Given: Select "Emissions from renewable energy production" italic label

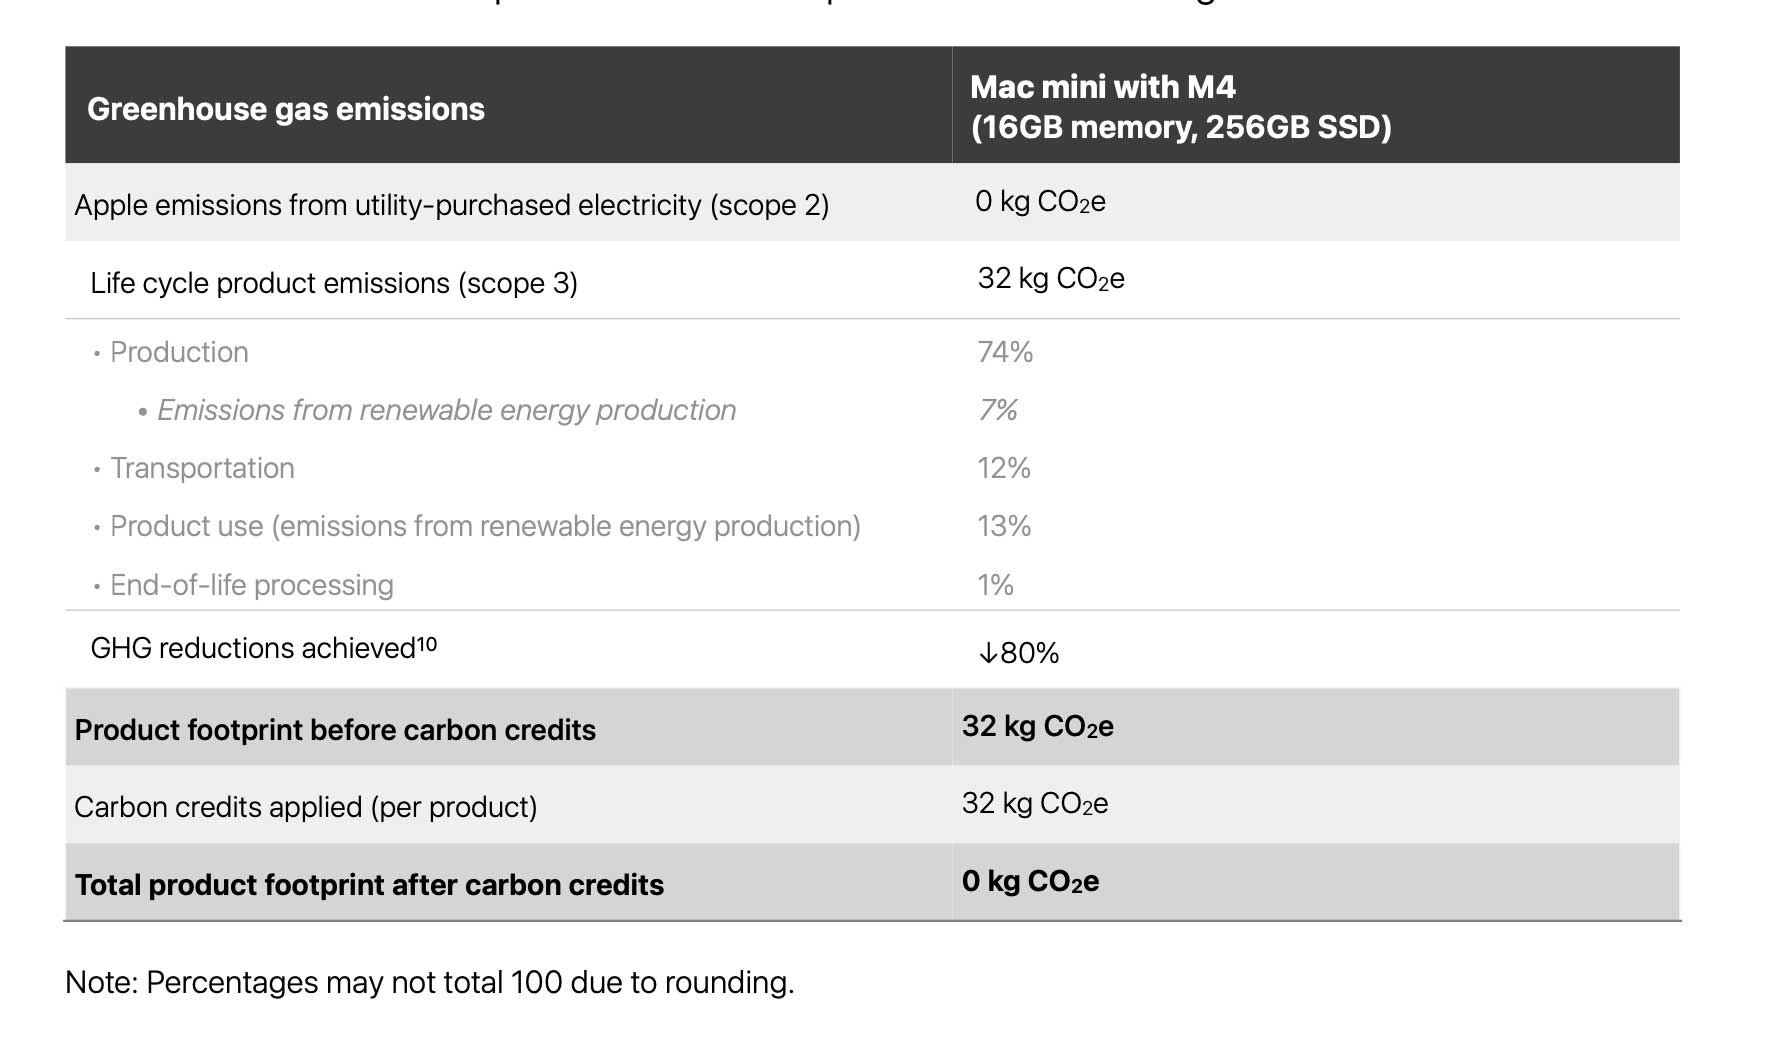Looking at the screenshot, I should 446,410.
